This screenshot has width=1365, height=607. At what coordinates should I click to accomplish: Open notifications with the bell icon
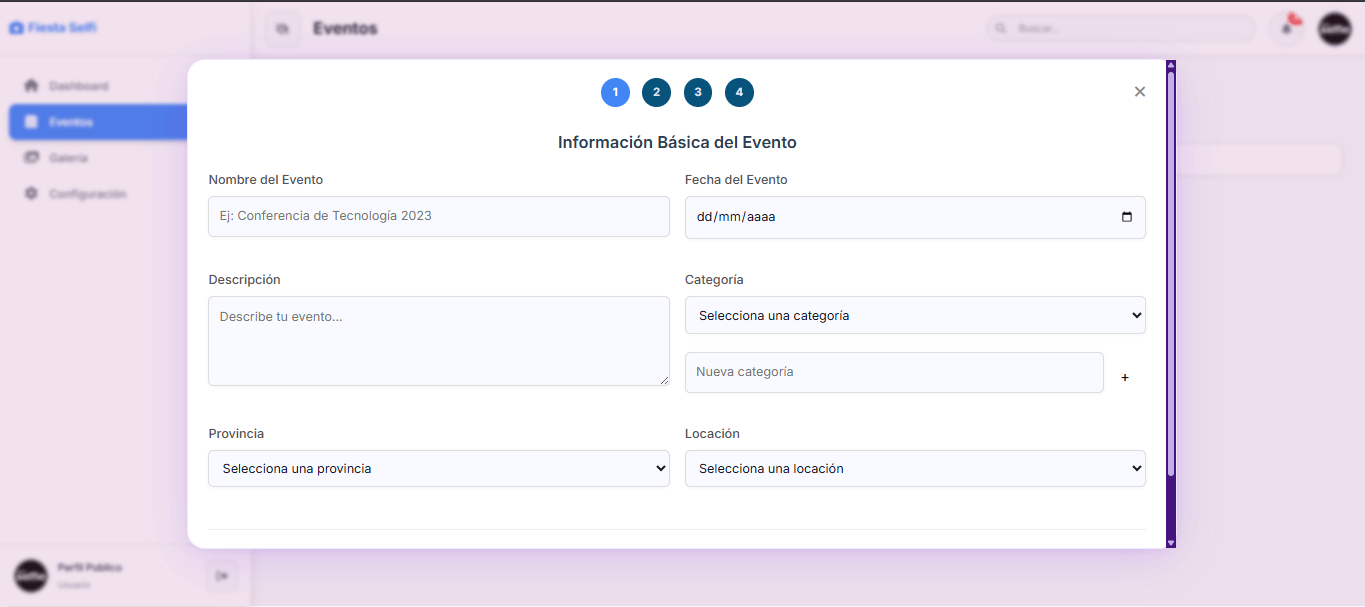click(x=1287, y=29)
